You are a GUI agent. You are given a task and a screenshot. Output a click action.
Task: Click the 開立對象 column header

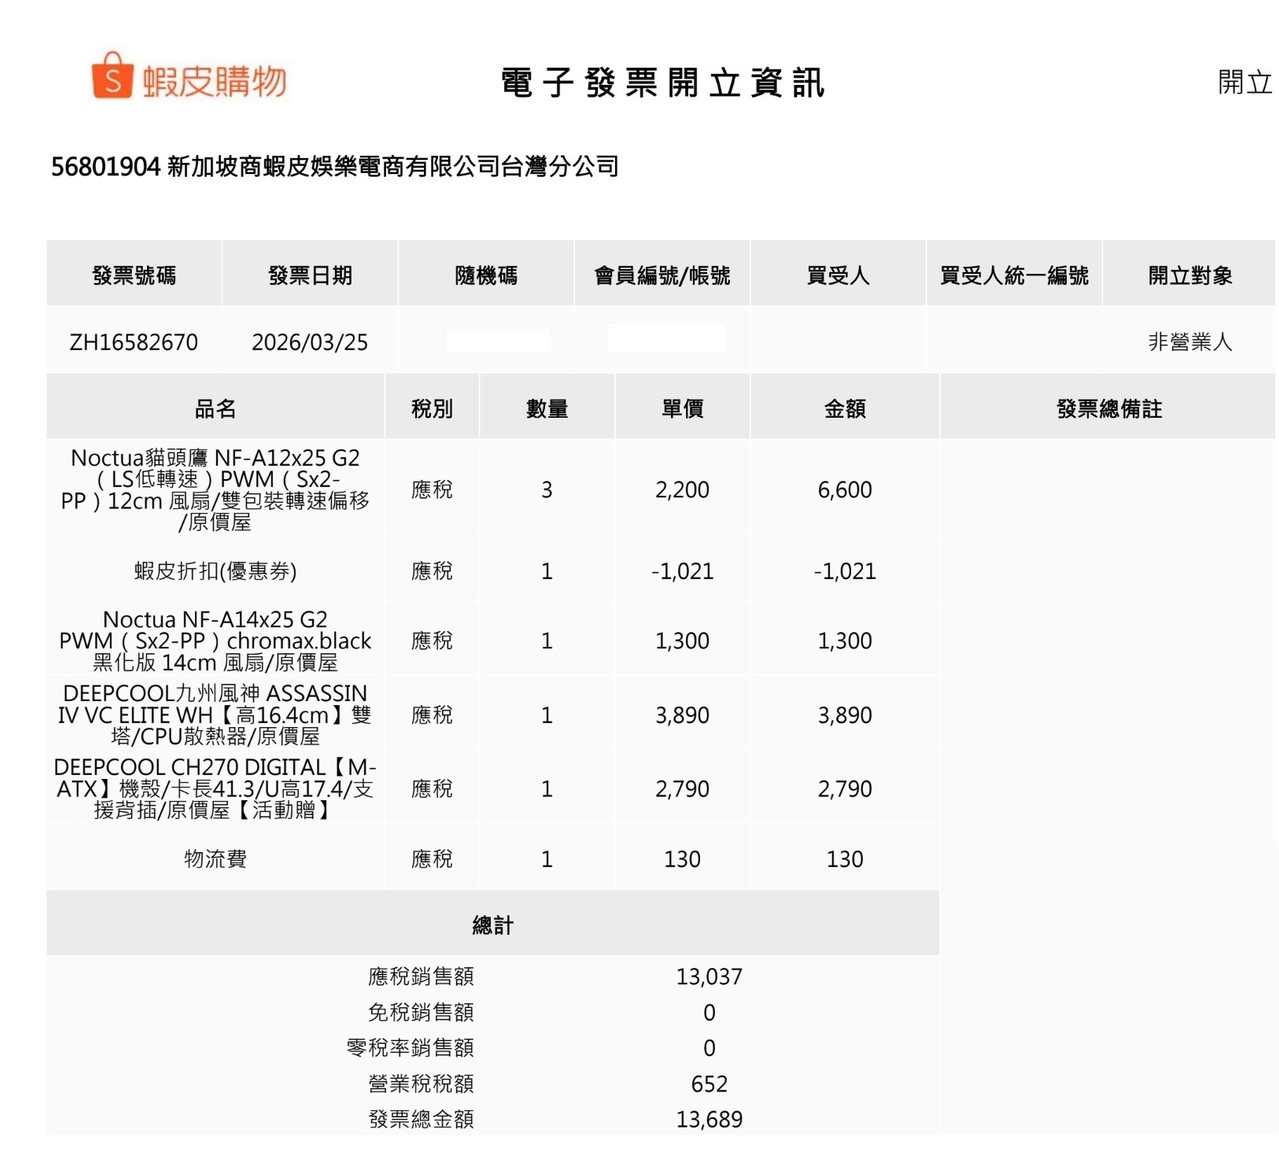[1190, 275]
